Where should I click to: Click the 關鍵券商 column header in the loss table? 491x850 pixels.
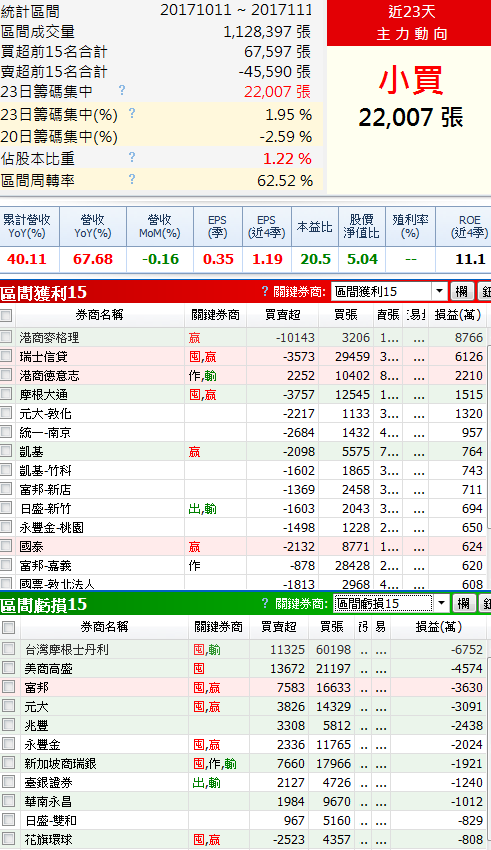(x=218, y=627)
